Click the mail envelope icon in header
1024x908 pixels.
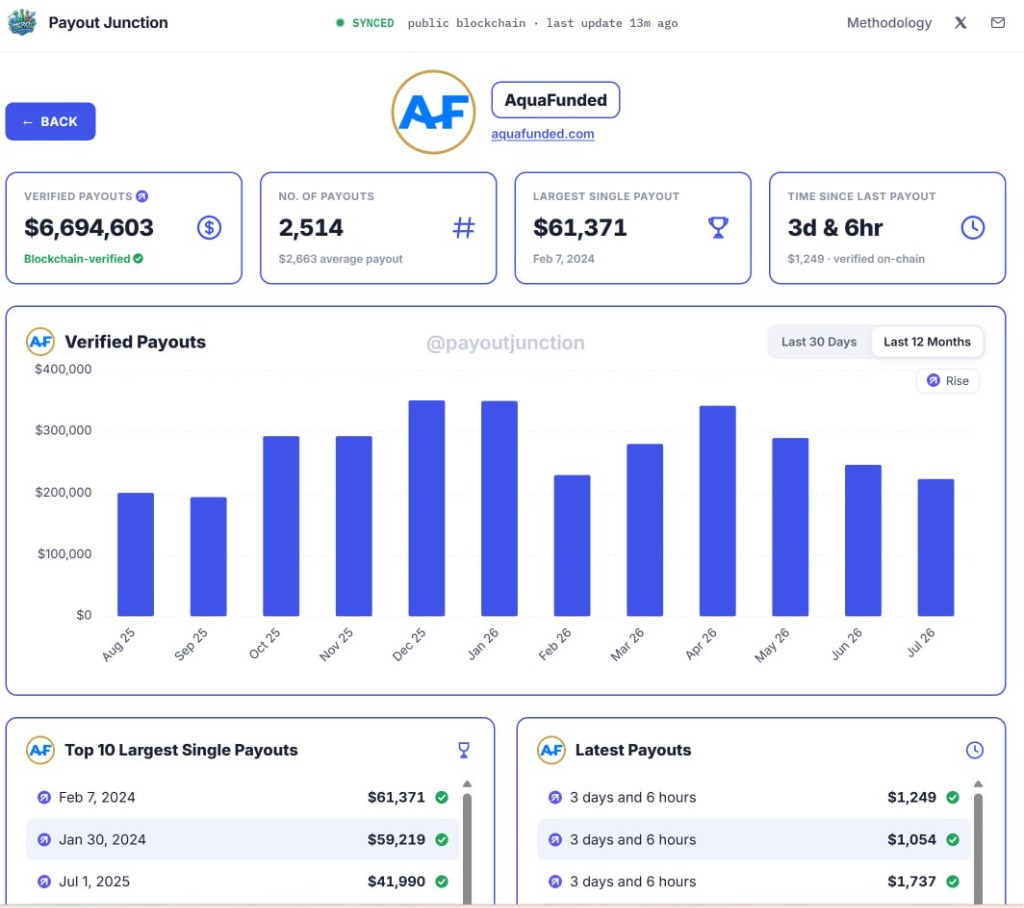tap(997, 23)
